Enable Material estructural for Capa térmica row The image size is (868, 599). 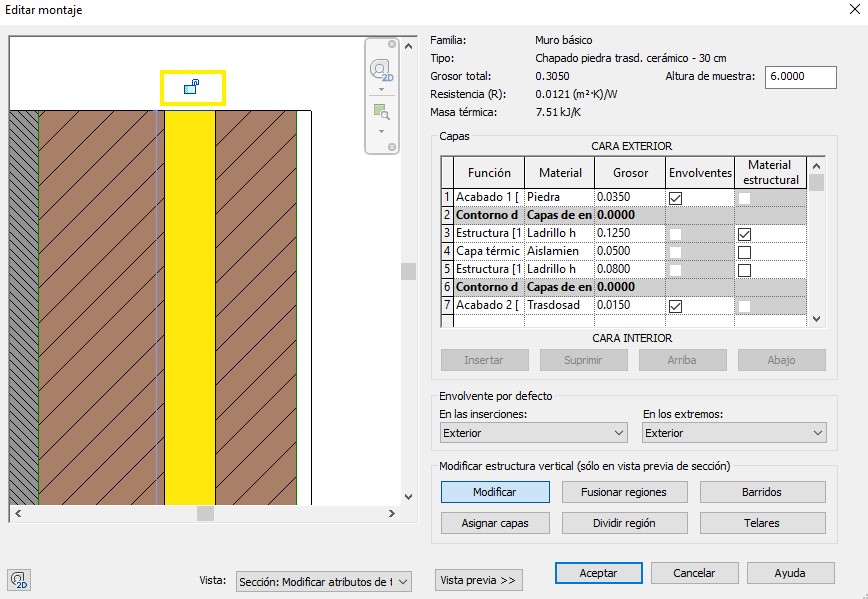click(x=743, y=252)
